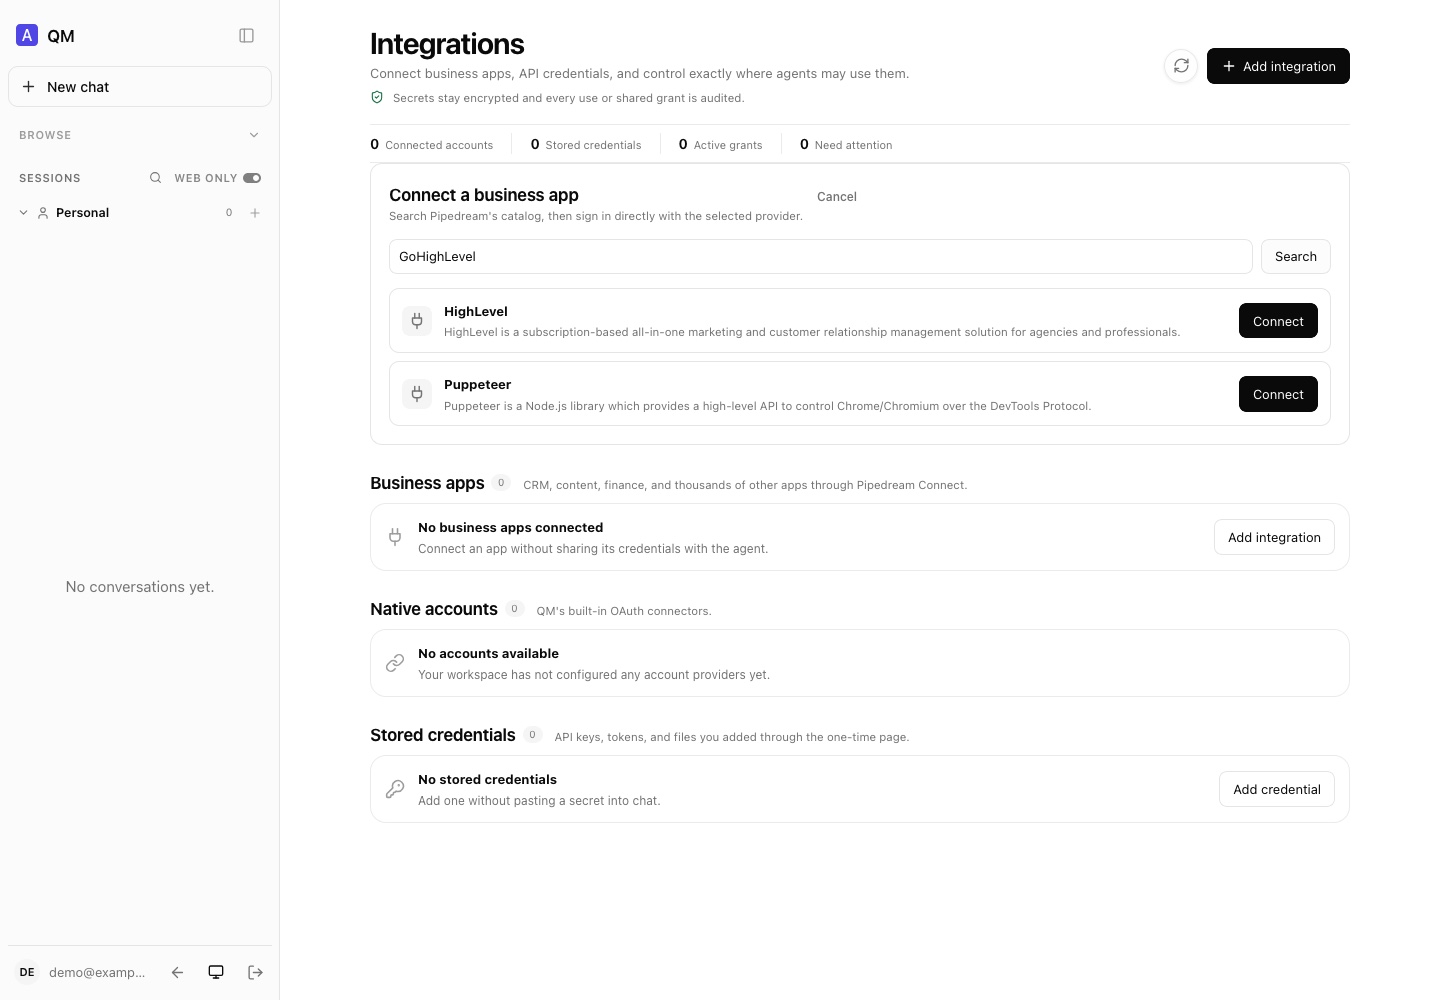Collapse the sidebar panel icon
The image size is (1440, 1000).
(x=246, y=36)
